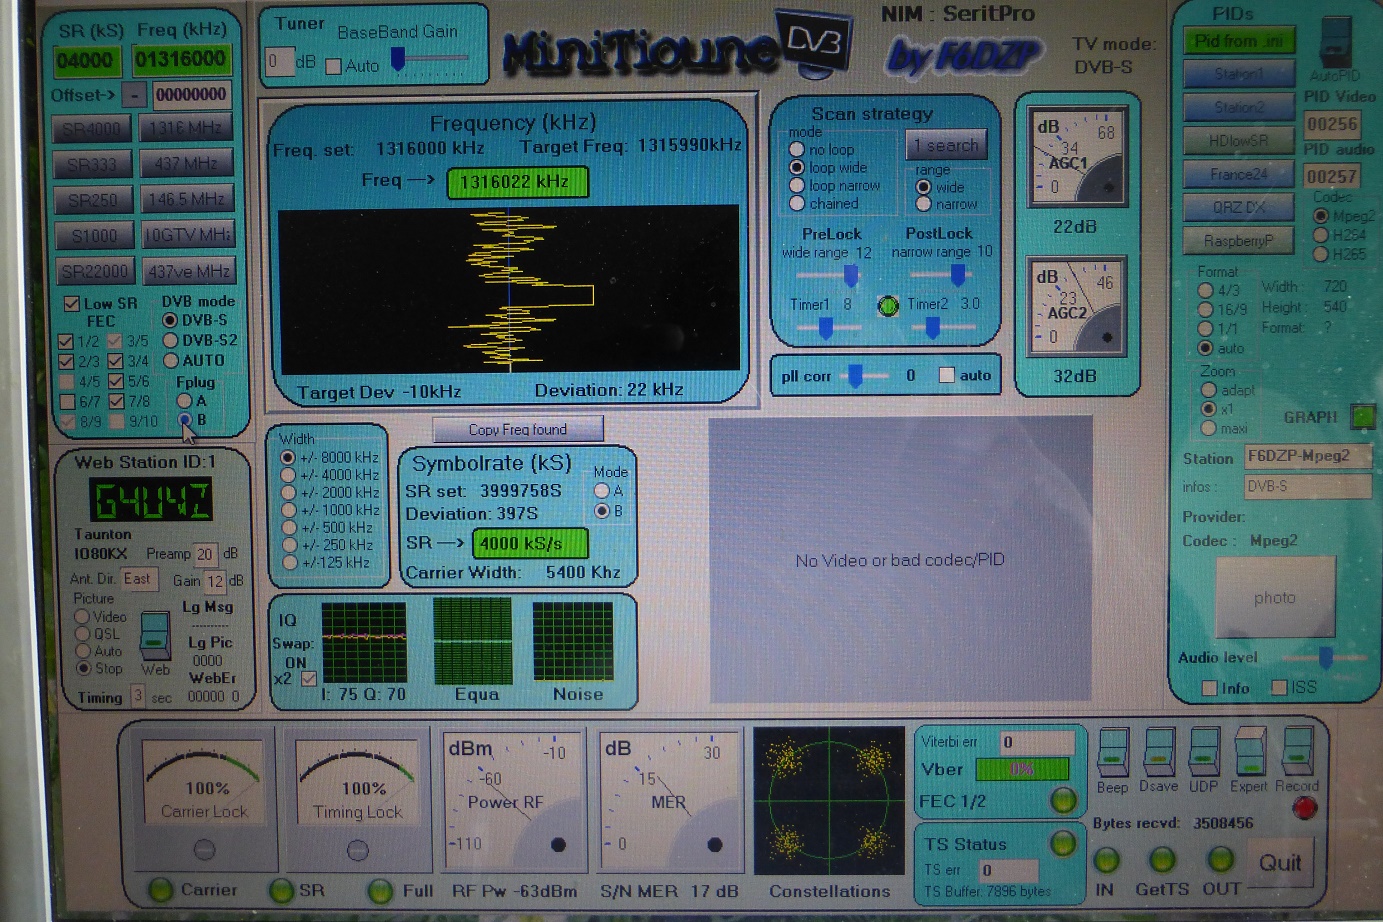Check the ISS checkbox
The height and width of the screenshot is (922, 1383).
pyautogui.click(x=1279, y=687)
